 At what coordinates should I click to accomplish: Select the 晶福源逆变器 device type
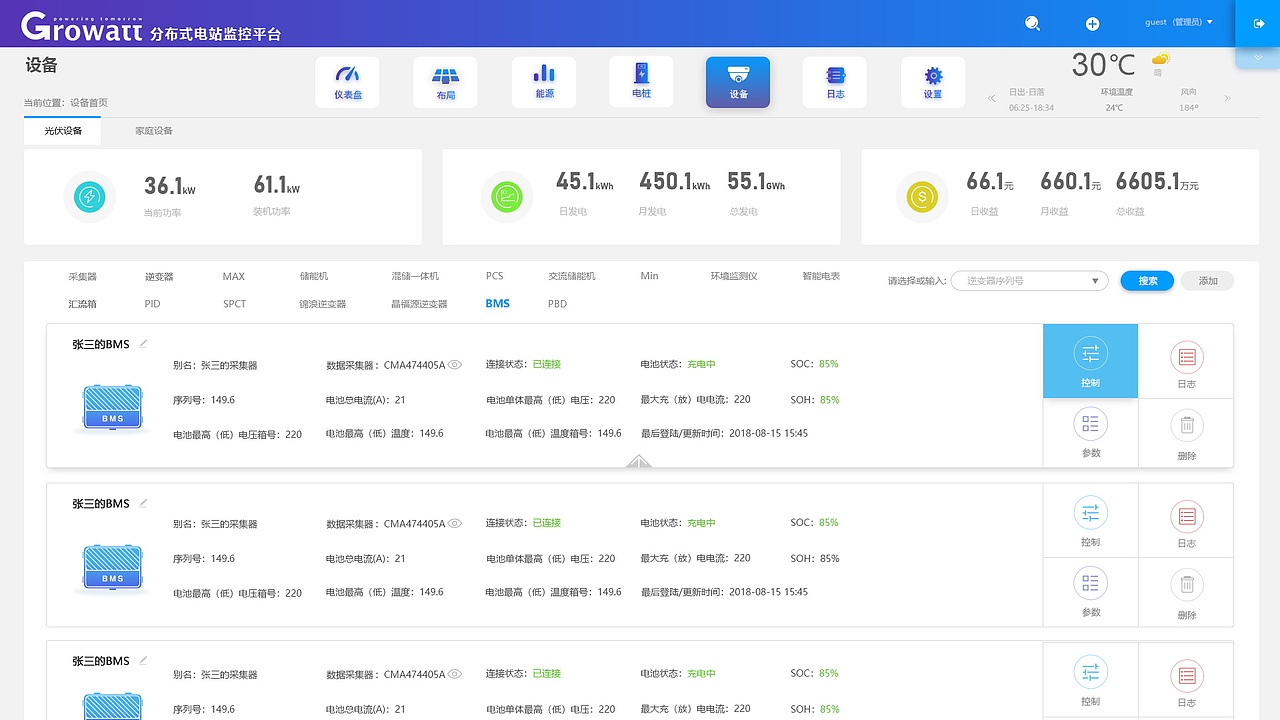pos(419,304)
